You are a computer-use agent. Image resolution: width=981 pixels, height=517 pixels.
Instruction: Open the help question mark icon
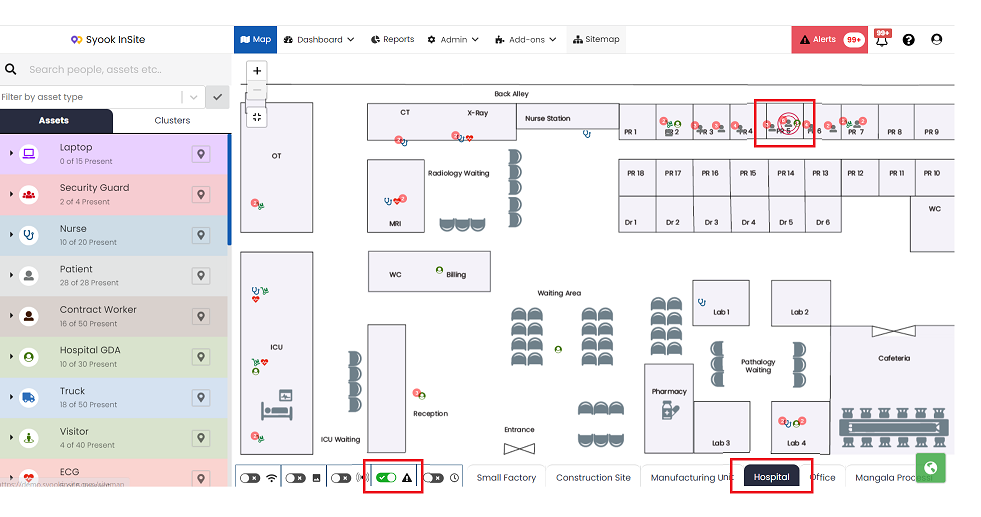click(x=908, y=39)
